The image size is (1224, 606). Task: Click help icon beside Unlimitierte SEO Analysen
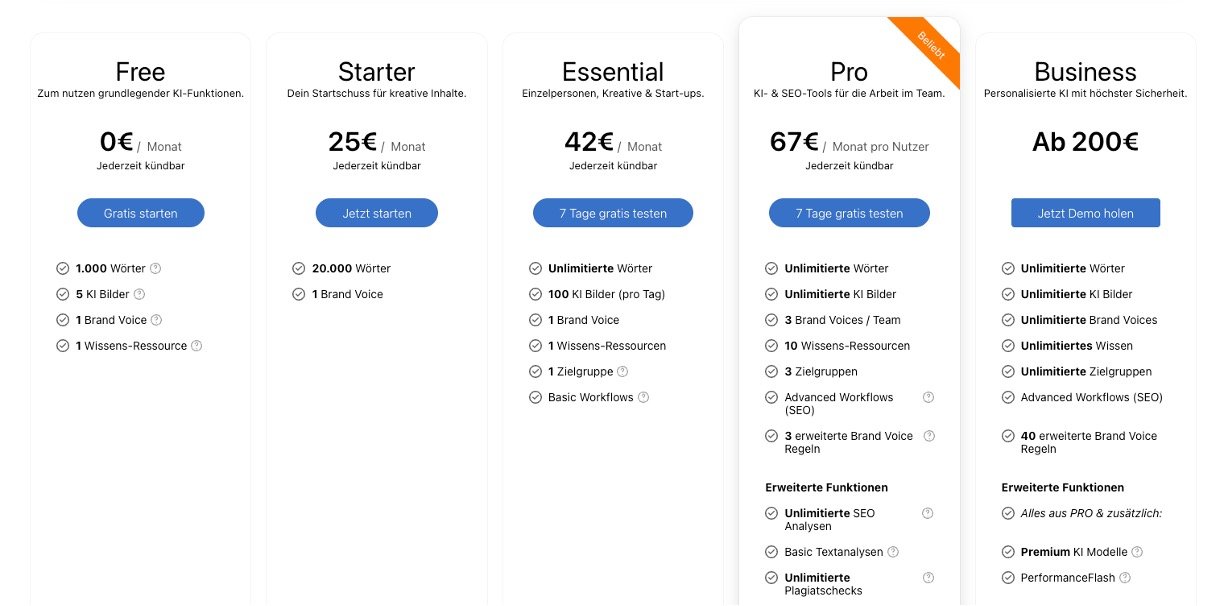click(927, 513)
